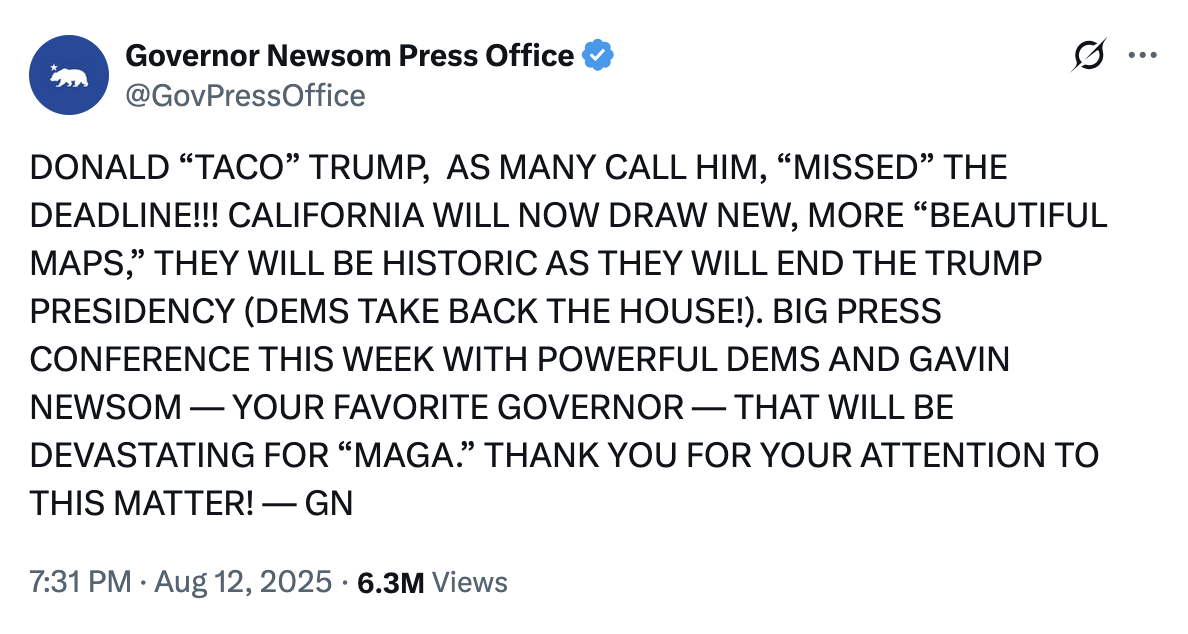Screen dimensions: 1188x634
Task: Click the 6.3M view count number
Action: coord(391,582)
